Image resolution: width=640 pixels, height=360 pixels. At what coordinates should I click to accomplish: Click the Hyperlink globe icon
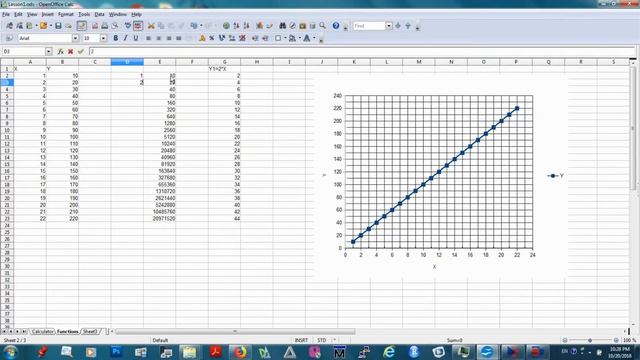click(x=226, y=26)
